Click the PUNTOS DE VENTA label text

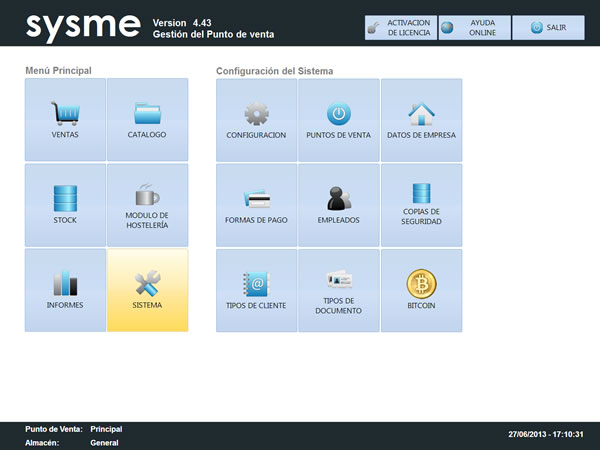(339, 135)
